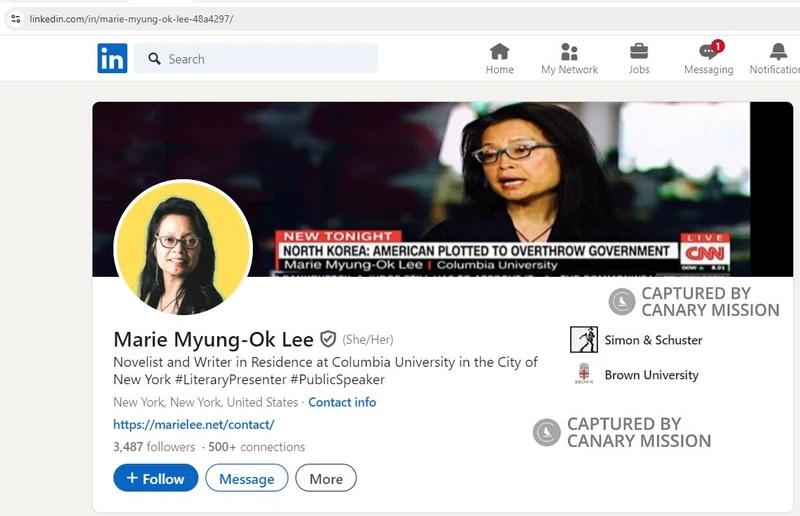
Task: Select the Messaging nav label
Action: pos(709,69)
